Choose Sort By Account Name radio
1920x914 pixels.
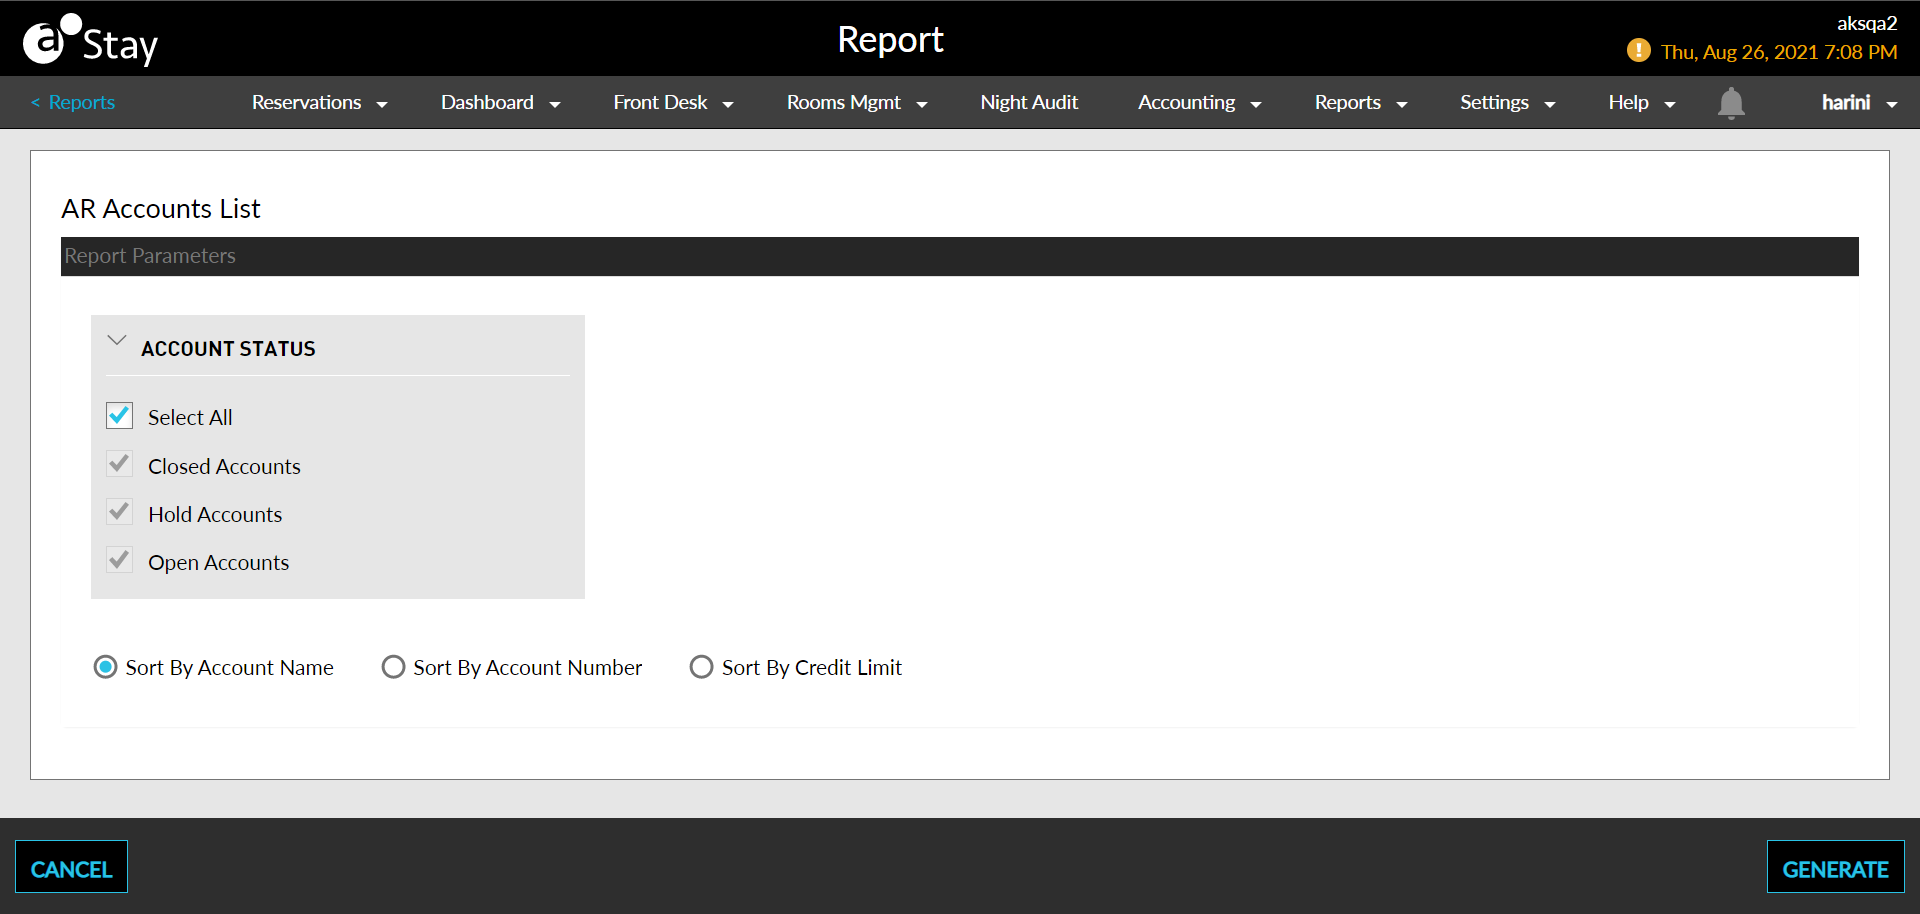tap(106, 667)
